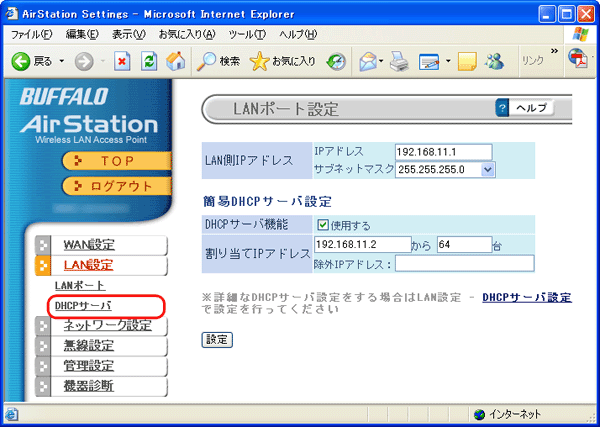The height and width of the screenshot is (427, 600).
Task: Click the 設定 submit button
Action: [217, 340]
